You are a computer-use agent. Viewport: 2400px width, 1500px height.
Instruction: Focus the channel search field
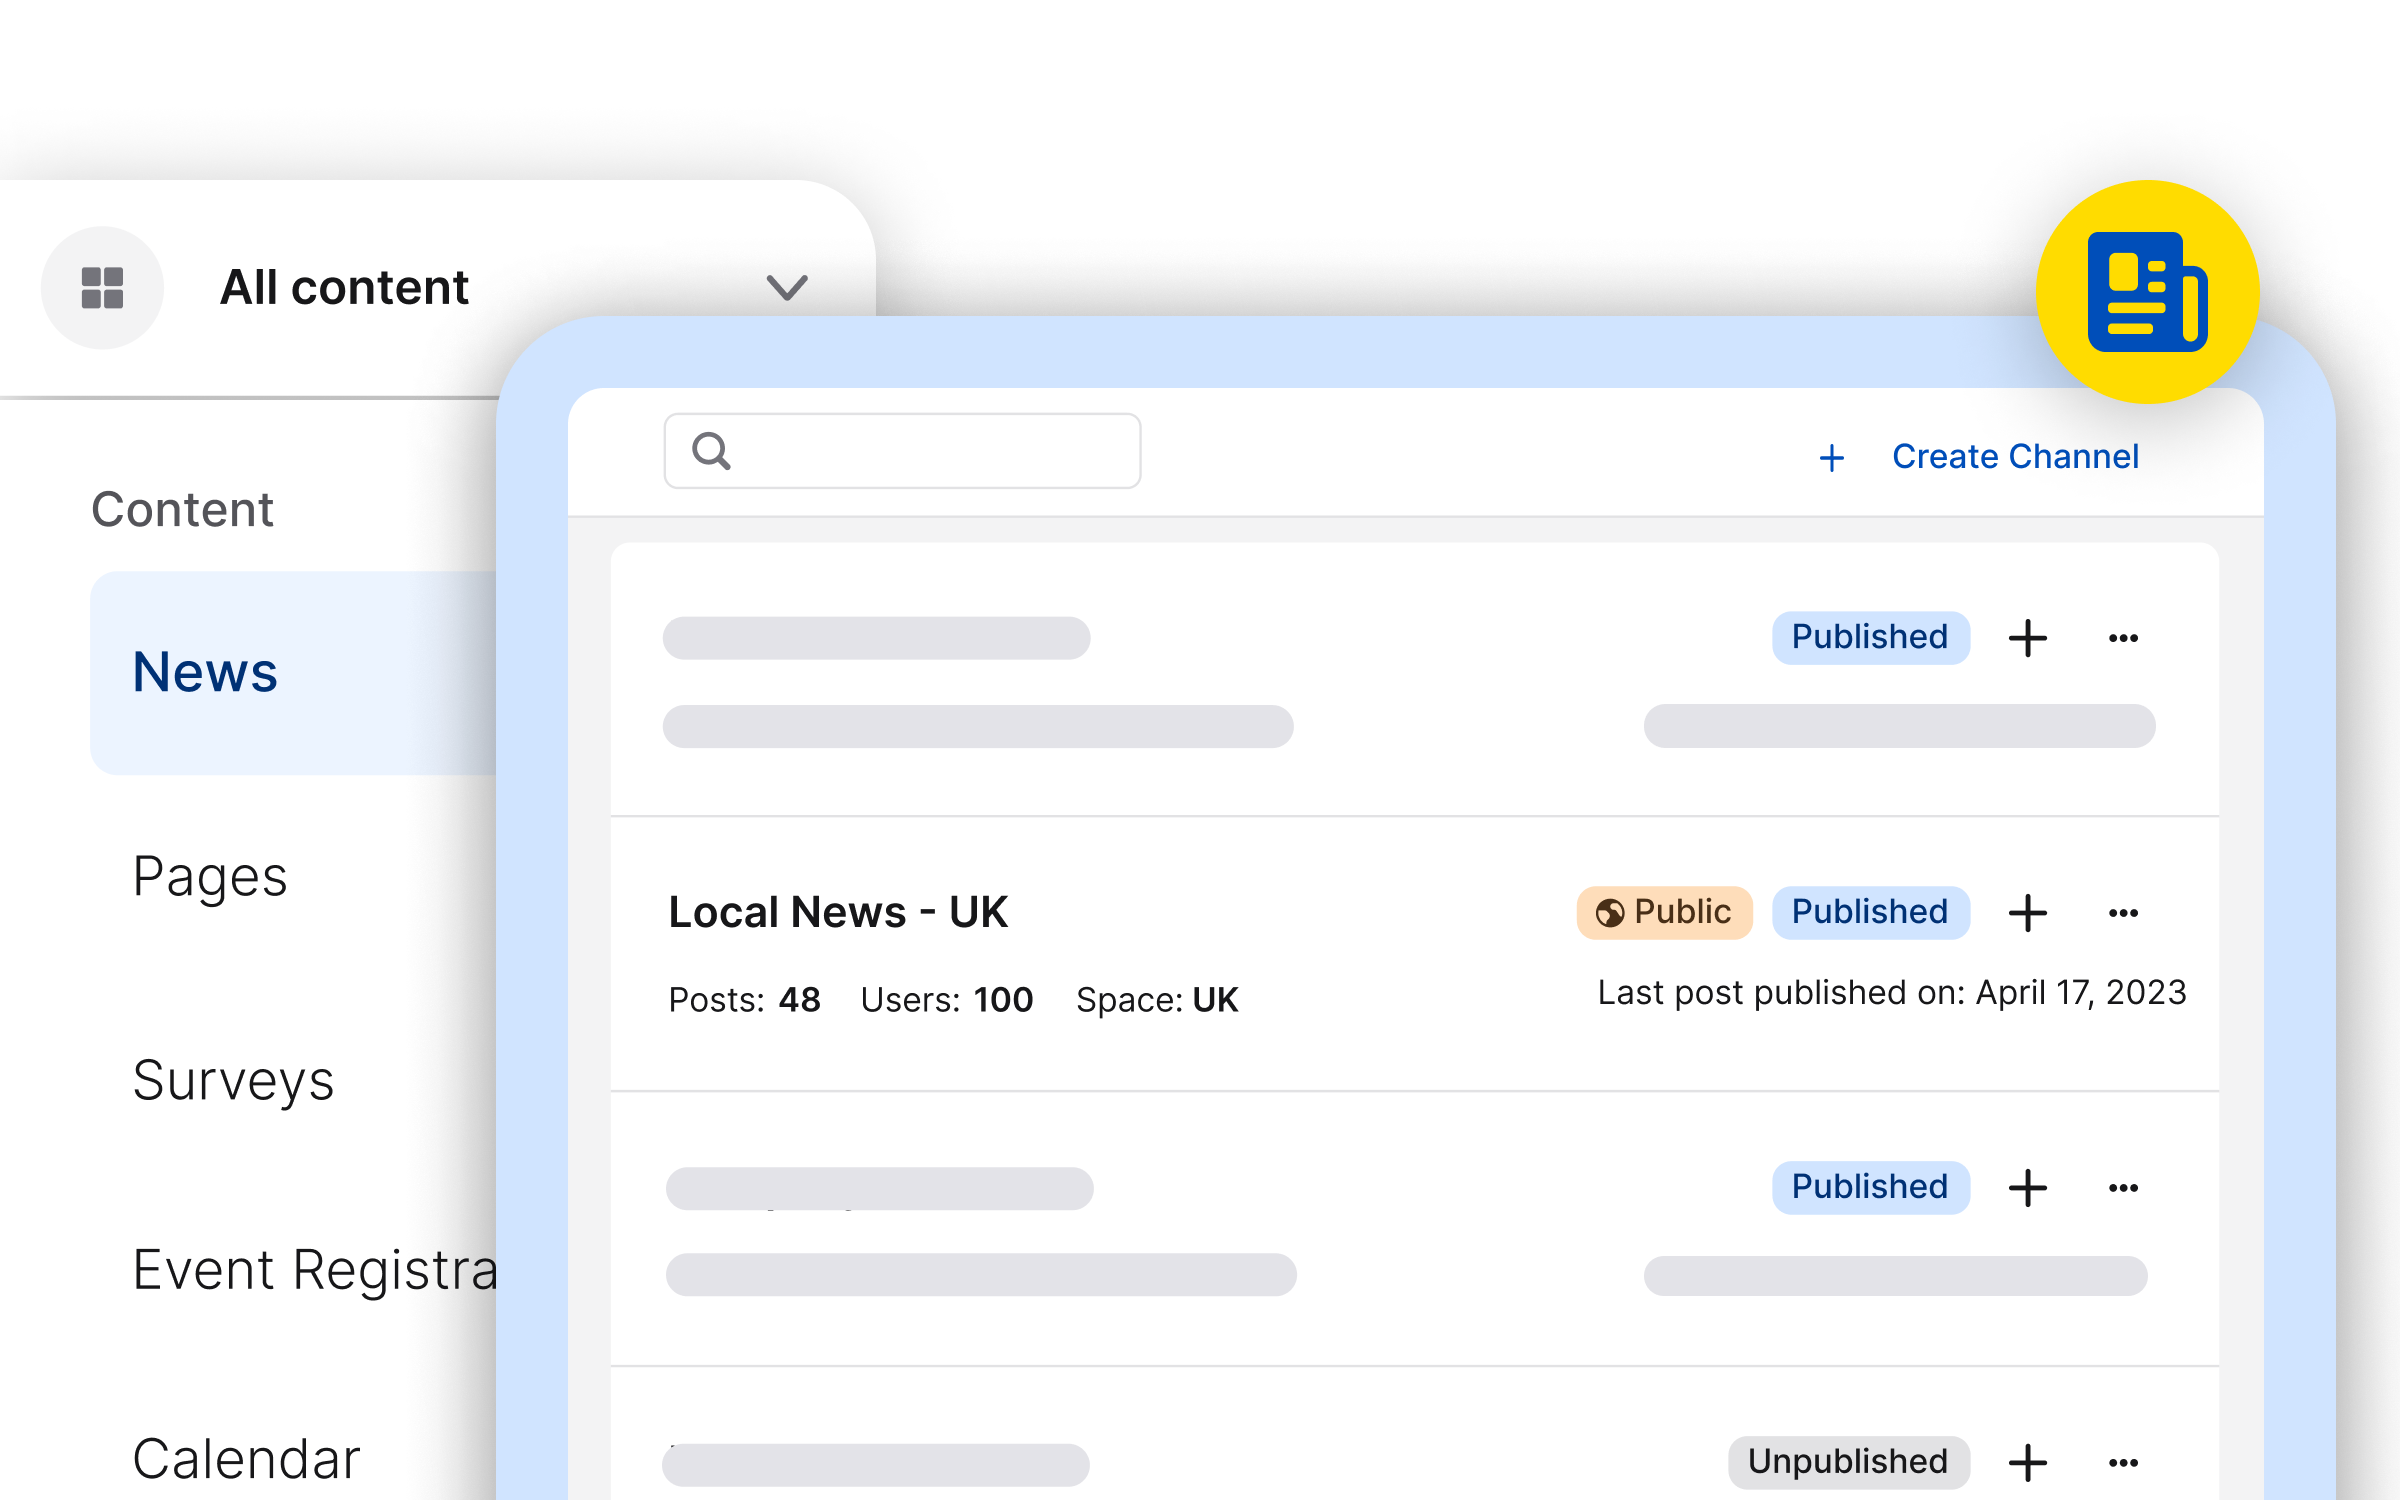click(x=902, y=451)
